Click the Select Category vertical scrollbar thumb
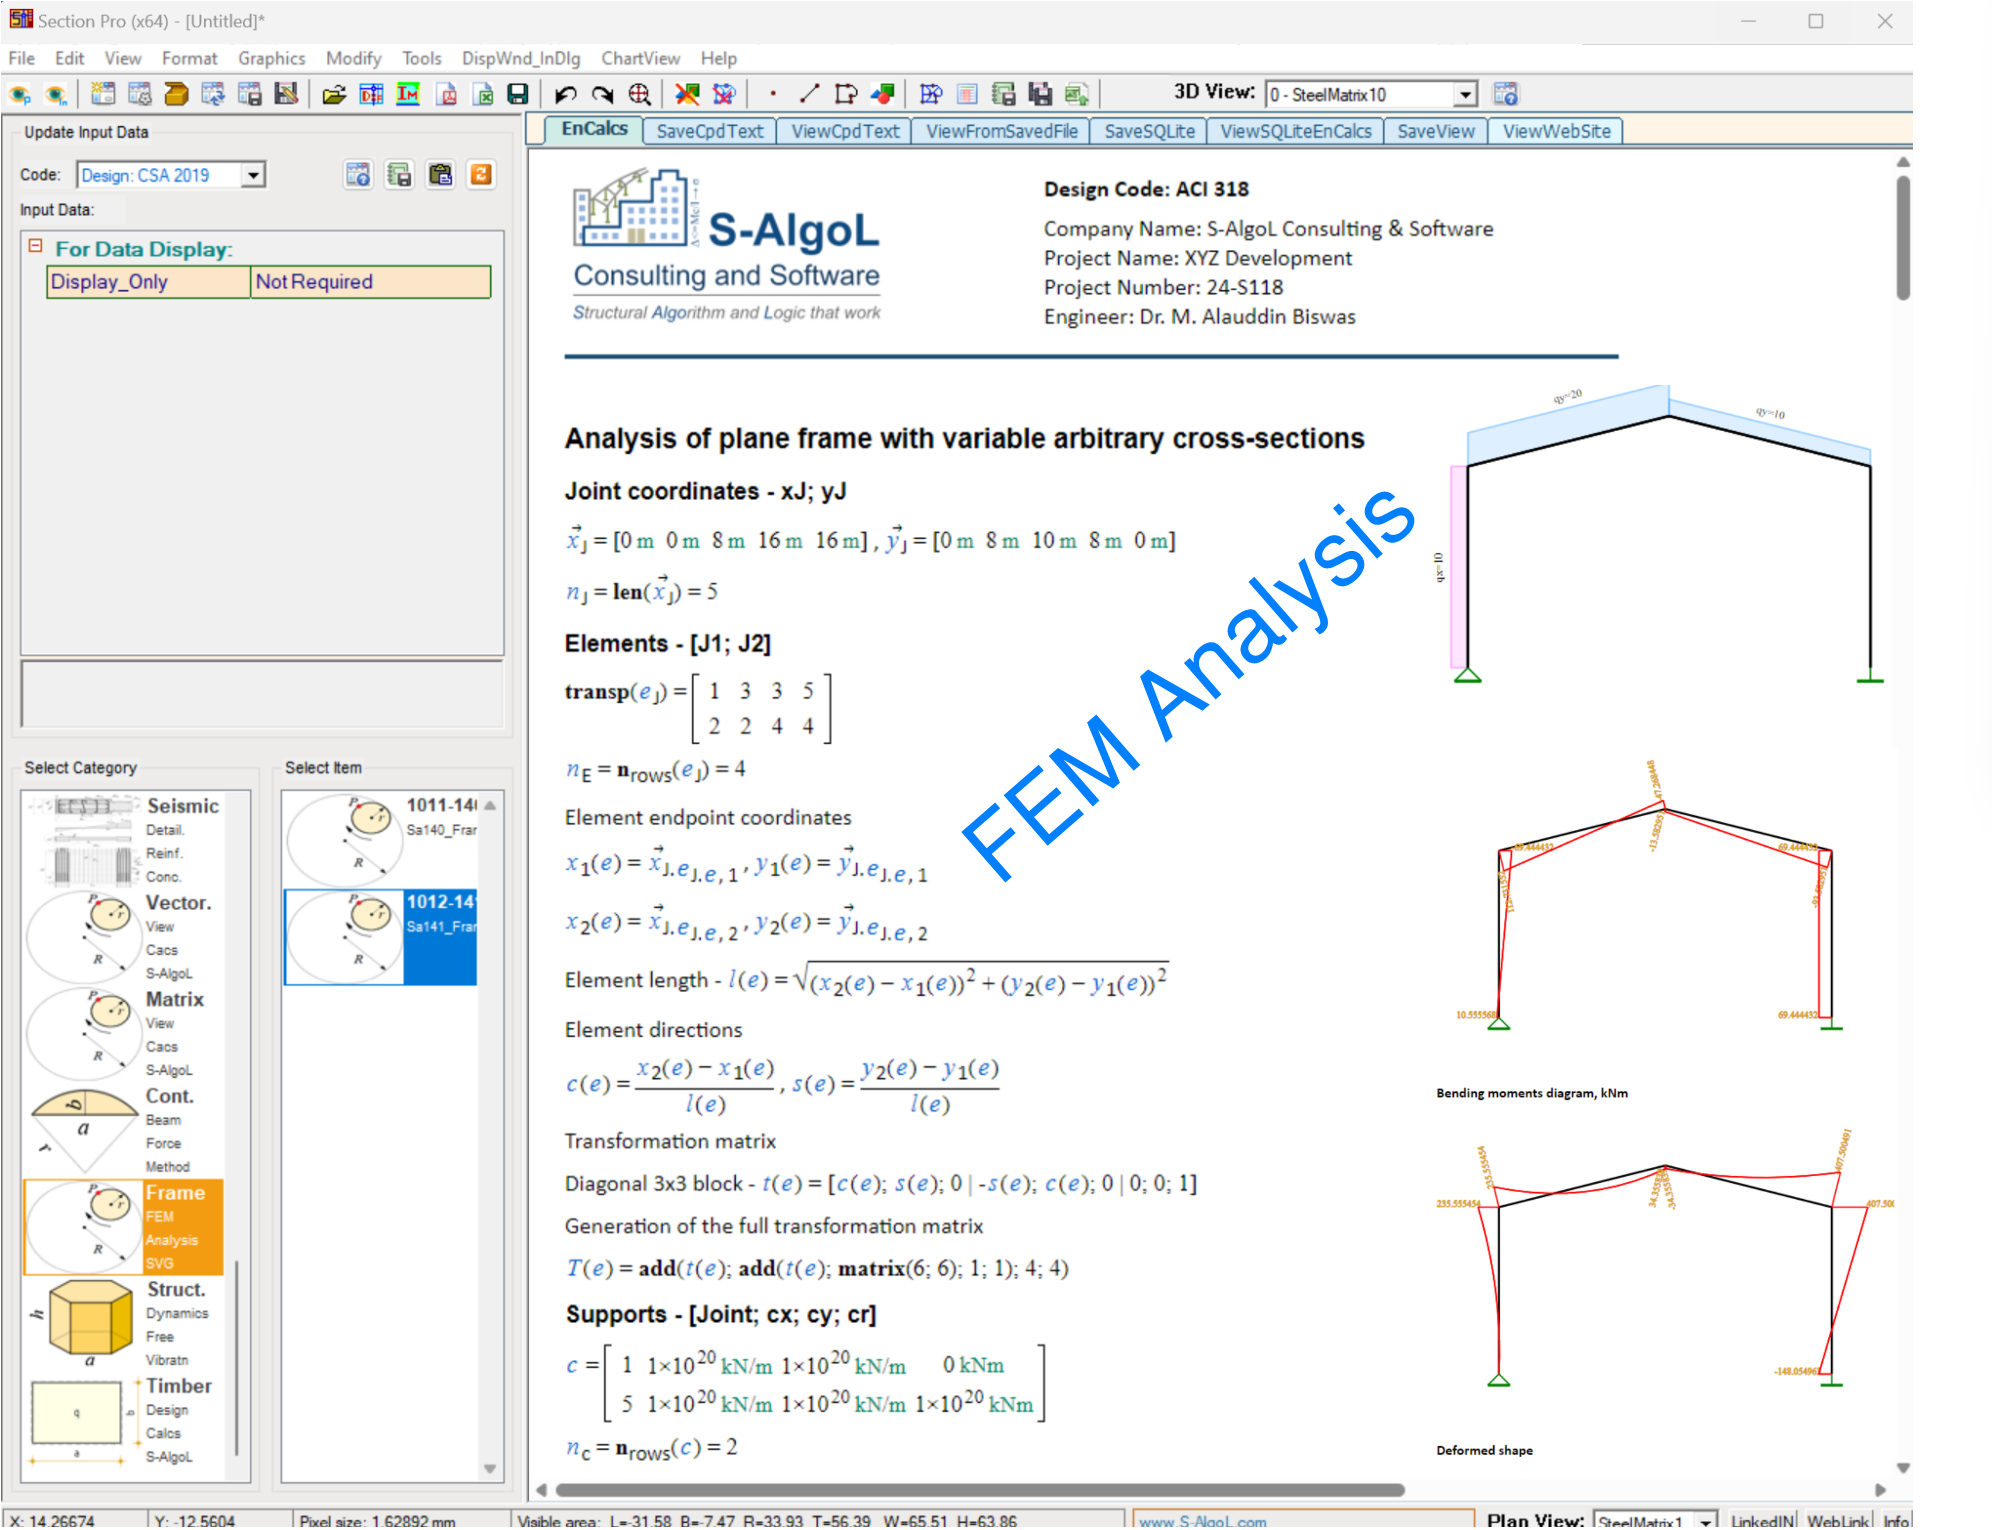 (237, 1358)
